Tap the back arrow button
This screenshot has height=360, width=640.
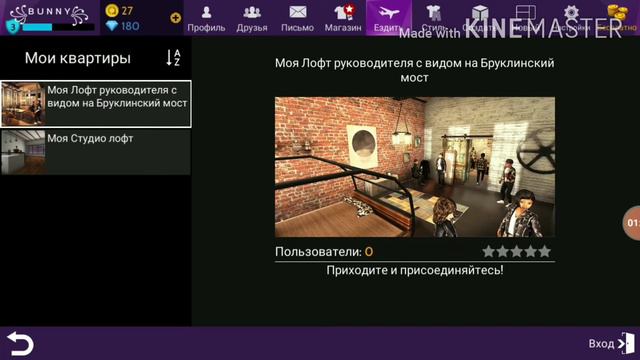20,343
